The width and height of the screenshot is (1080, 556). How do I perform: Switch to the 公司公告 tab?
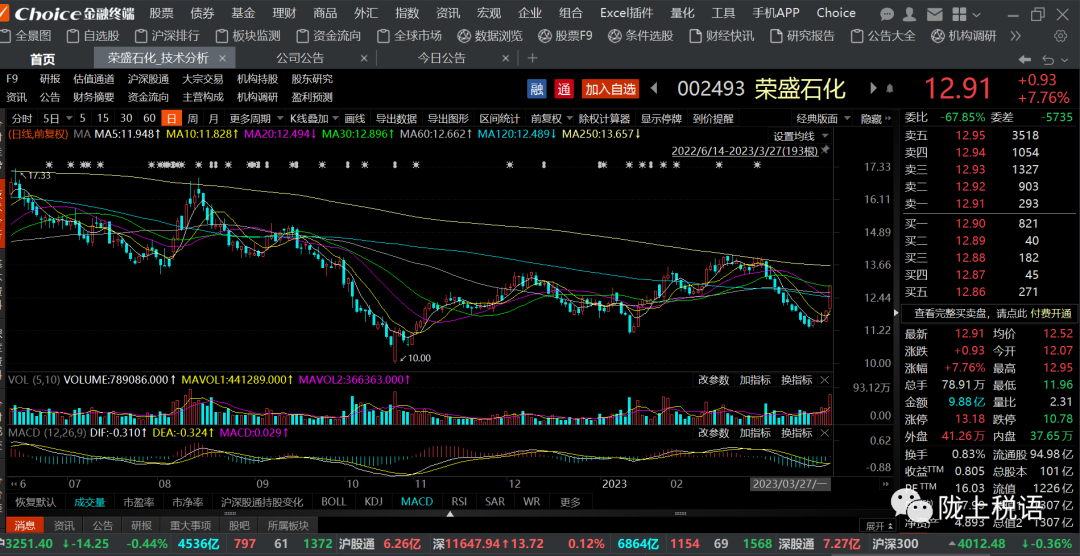(x=300, y=59)
